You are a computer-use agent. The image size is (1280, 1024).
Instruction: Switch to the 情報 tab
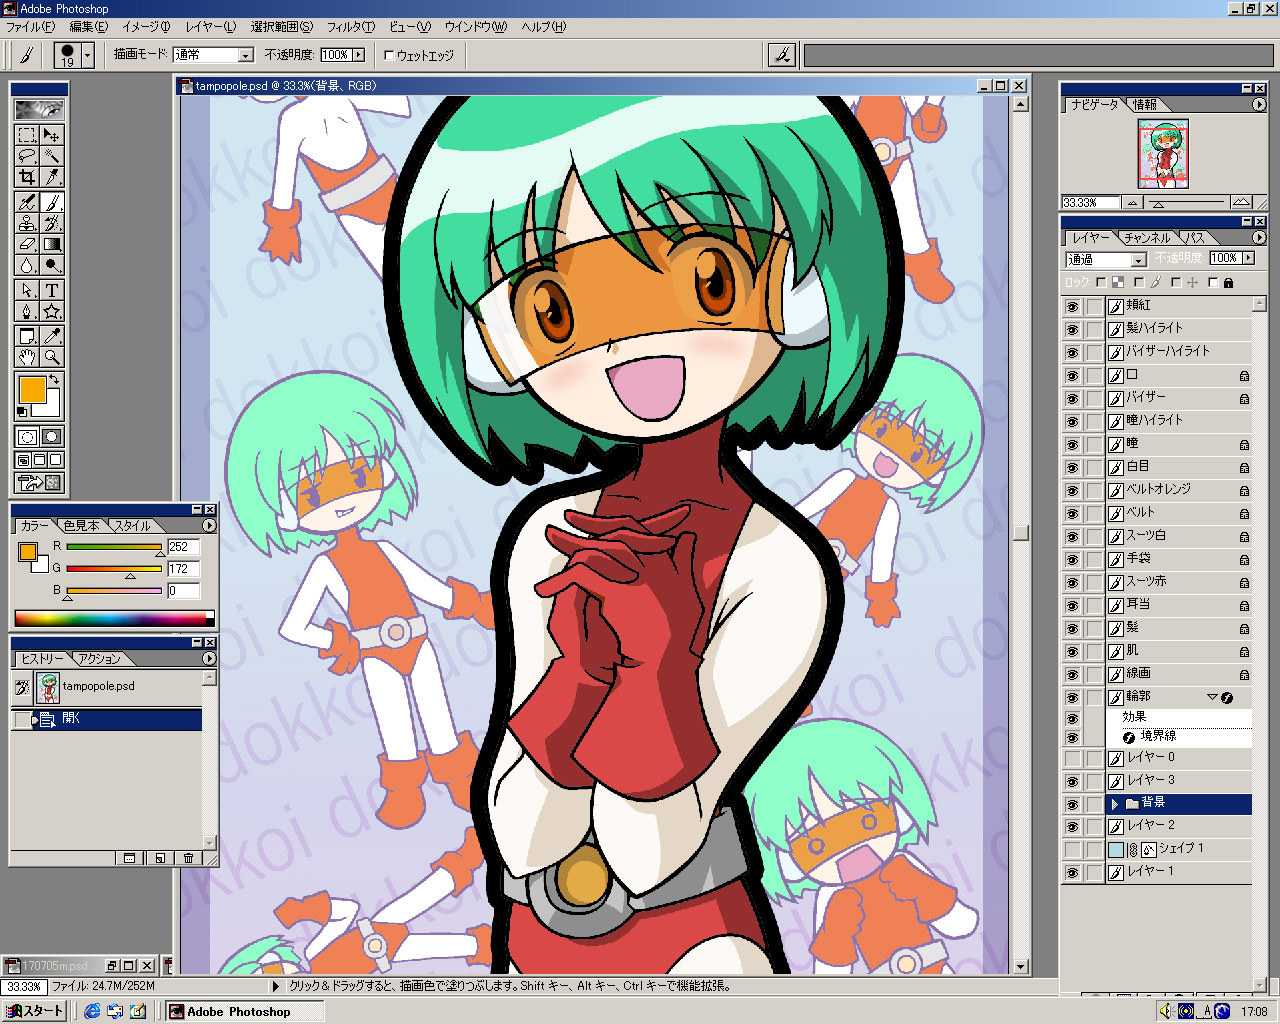tap(1145, 105)
